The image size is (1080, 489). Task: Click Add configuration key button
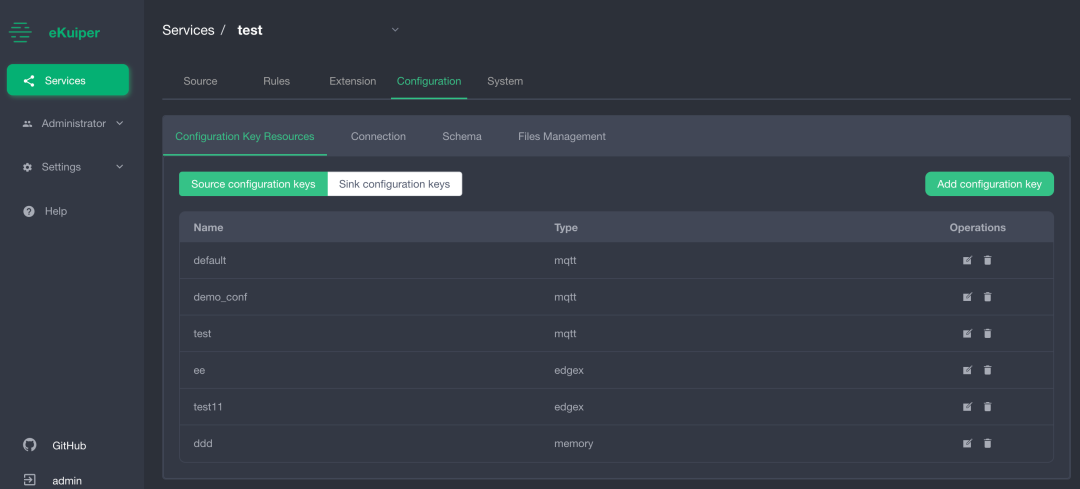click(989, 184)
